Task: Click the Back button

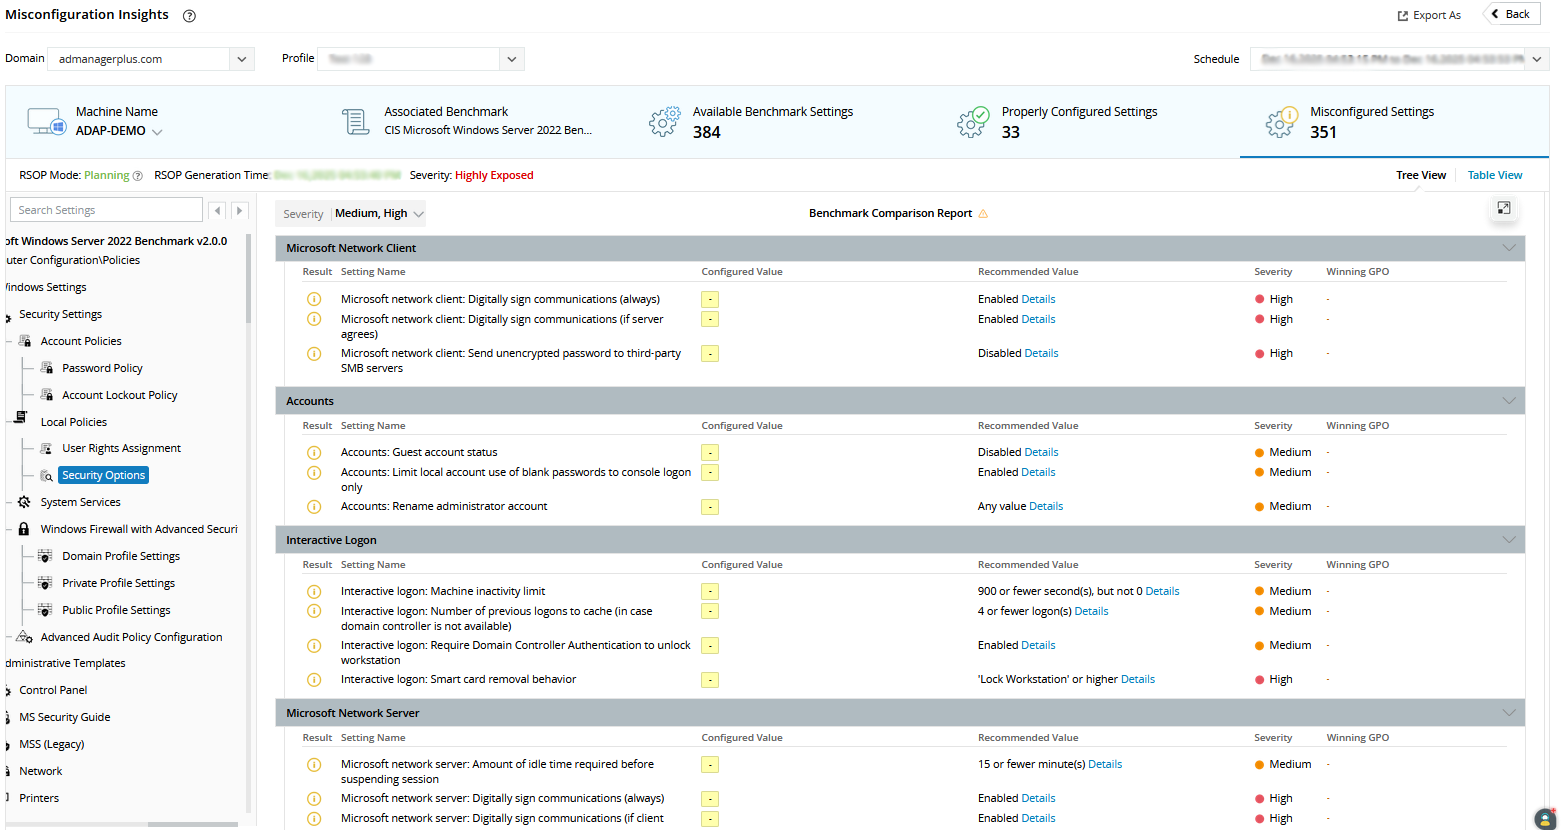Action: (x=1511, y=14)
